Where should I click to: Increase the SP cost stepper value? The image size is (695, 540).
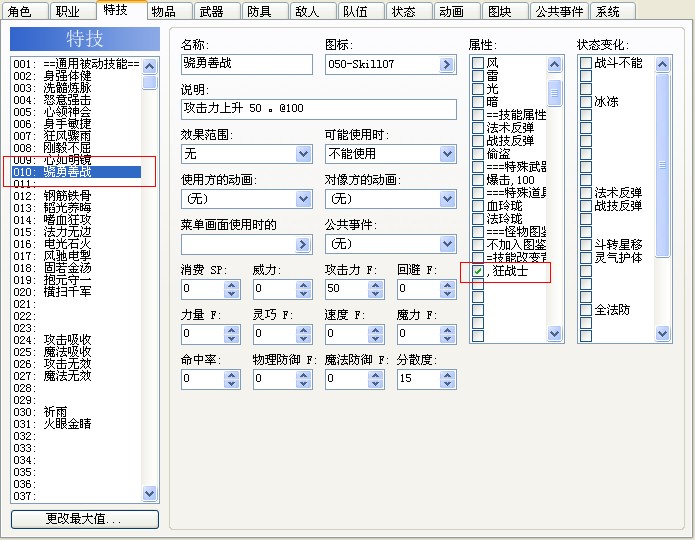[231, 285]
